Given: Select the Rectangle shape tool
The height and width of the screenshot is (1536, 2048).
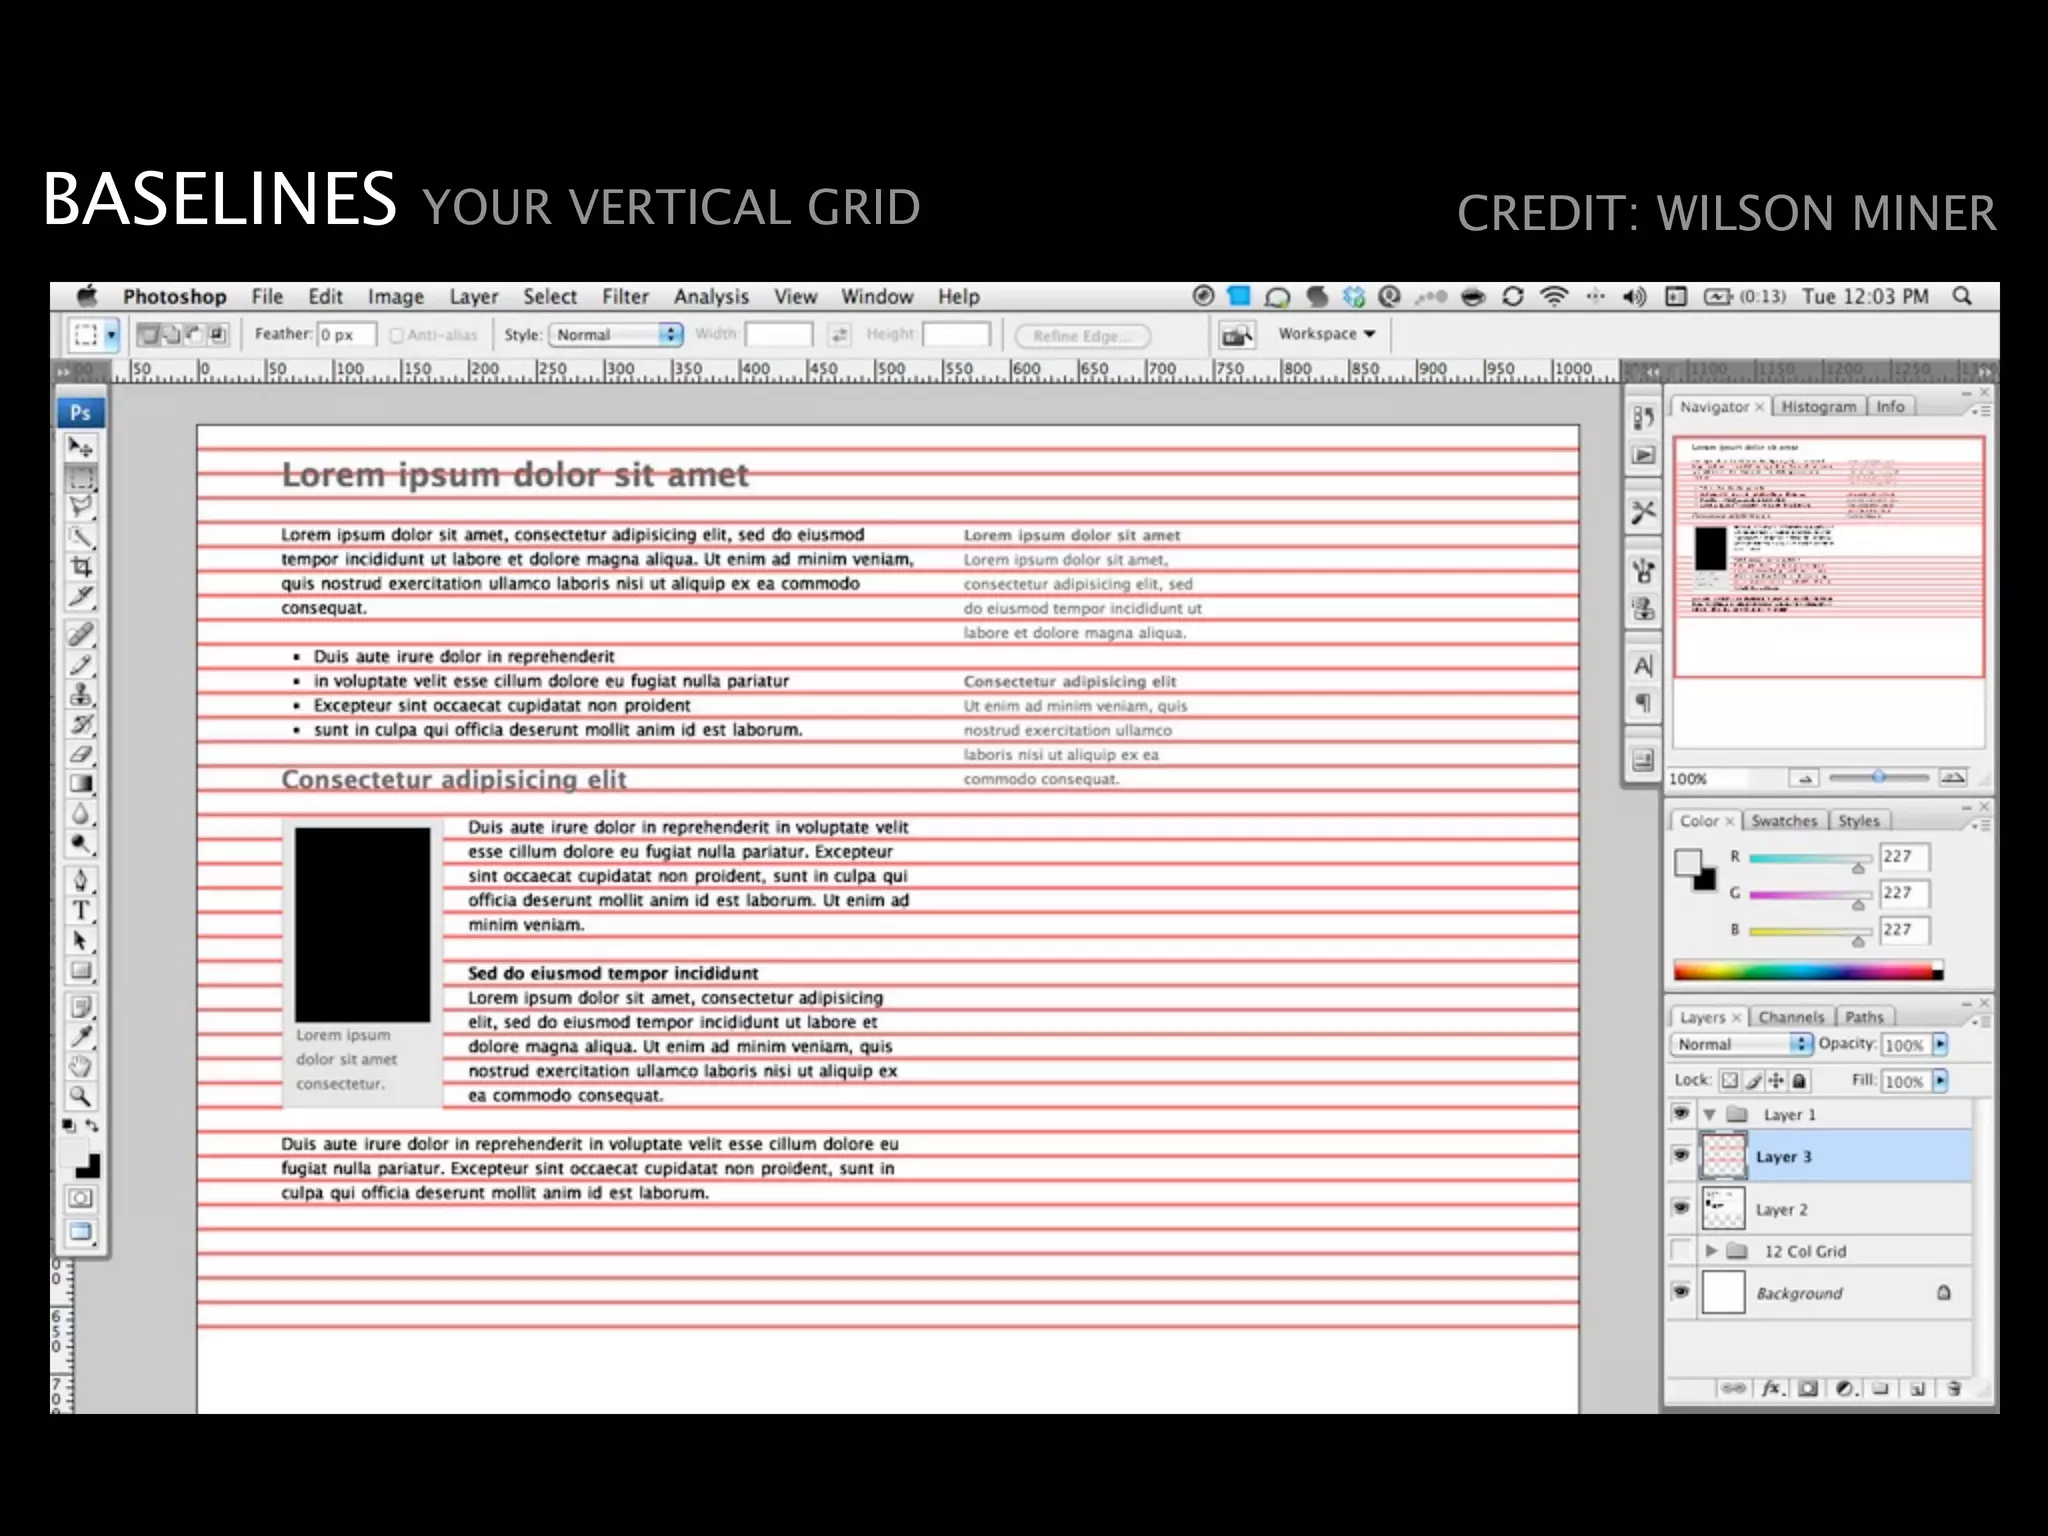Looking at the screenshot, I should pos(81,971).
